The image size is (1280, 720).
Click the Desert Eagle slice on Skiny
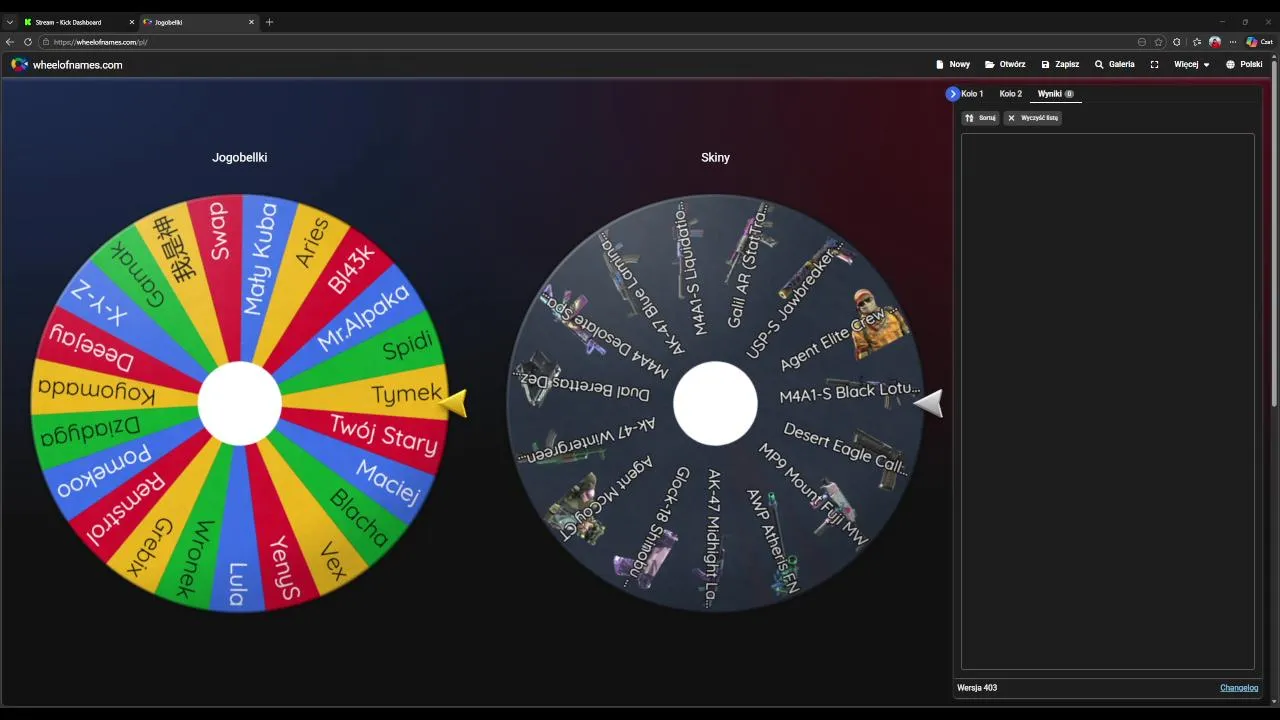[845, 448]
